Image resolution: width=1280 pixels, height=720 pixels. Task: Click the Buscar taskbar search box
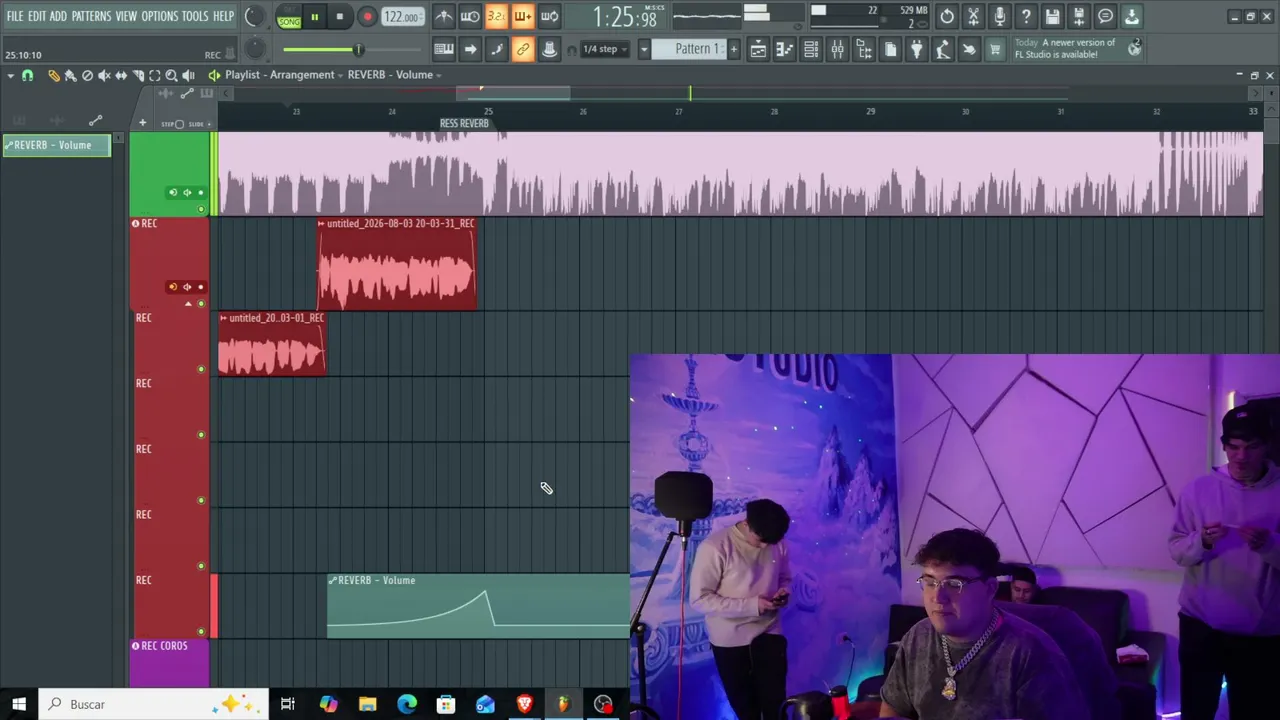coord(155,704)
